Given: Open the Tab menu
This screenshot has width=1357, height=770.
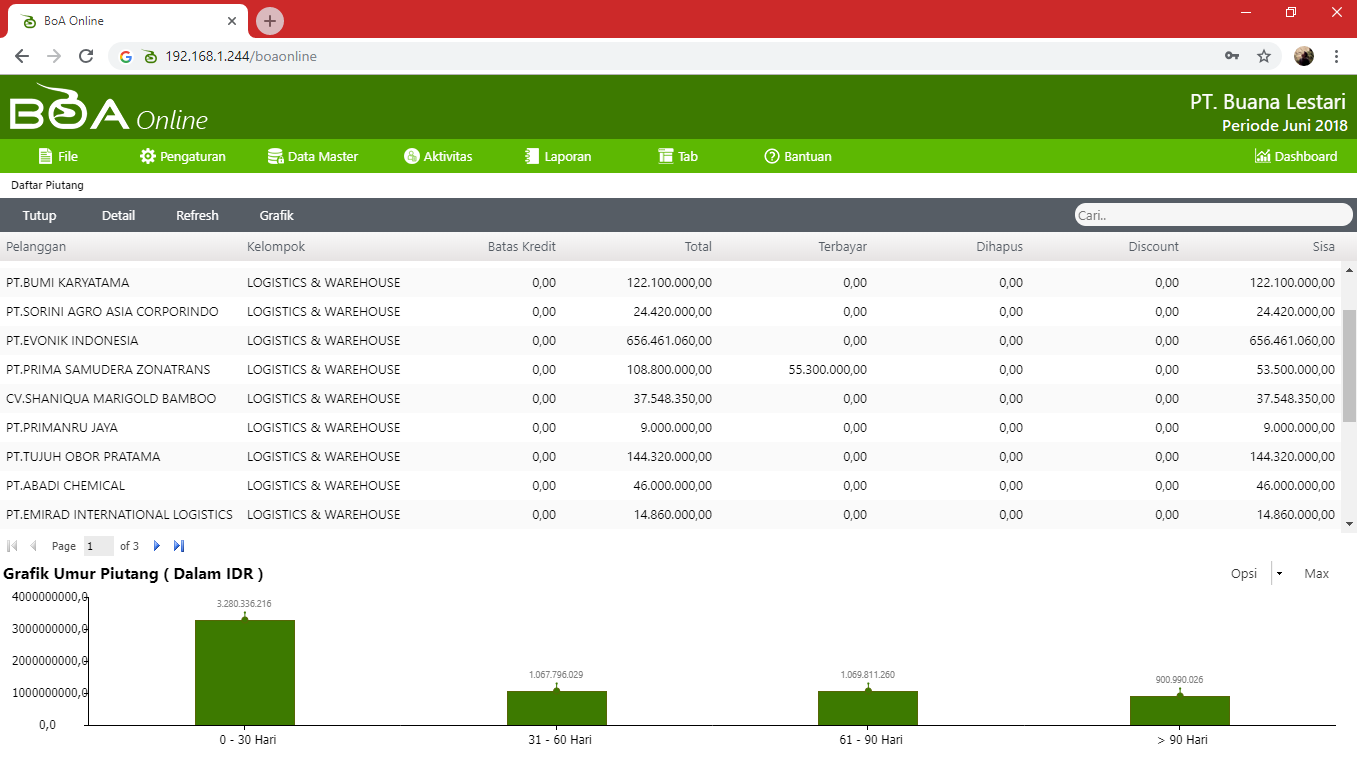Looking at the screenshot, I should coord(678,156).
